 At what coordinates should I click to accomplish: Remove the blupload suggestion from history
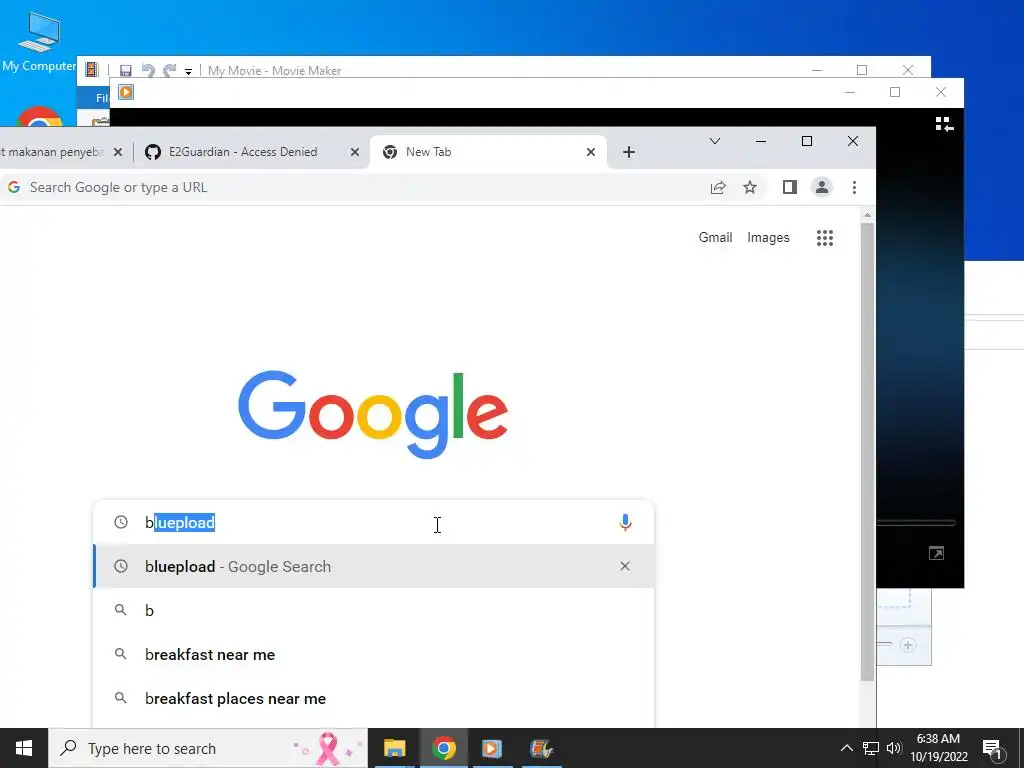pyautogui.click(x=625, y=566)
